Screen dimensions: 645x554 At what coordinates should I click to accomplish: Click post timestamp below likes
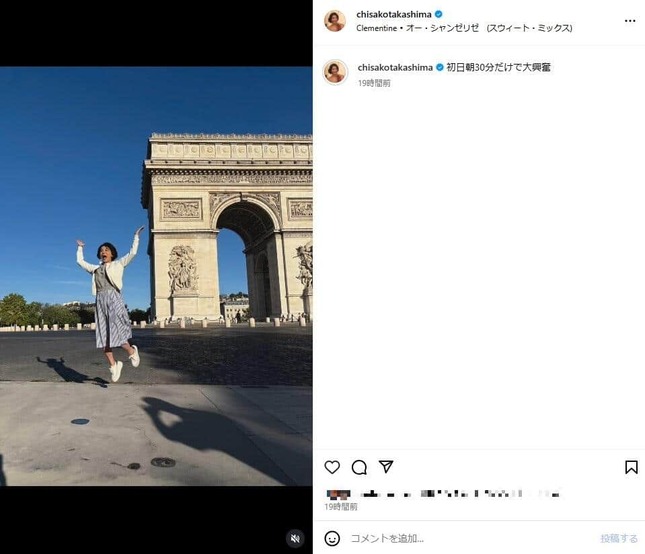(x=341, y=507)
